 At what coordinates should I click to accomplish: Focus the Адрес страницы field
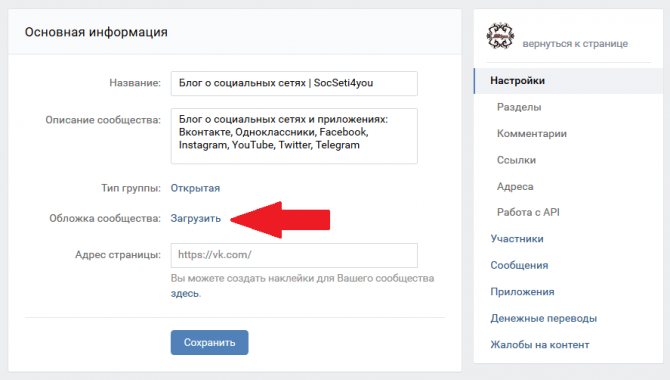point(294,255)
